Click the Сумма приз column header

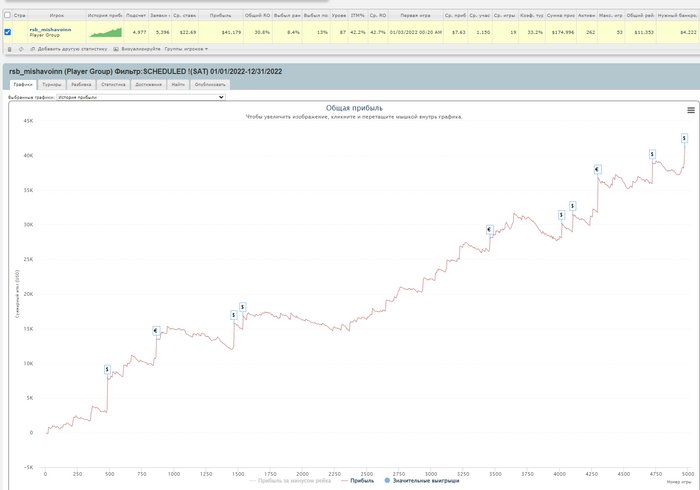(x=561, y=15)
